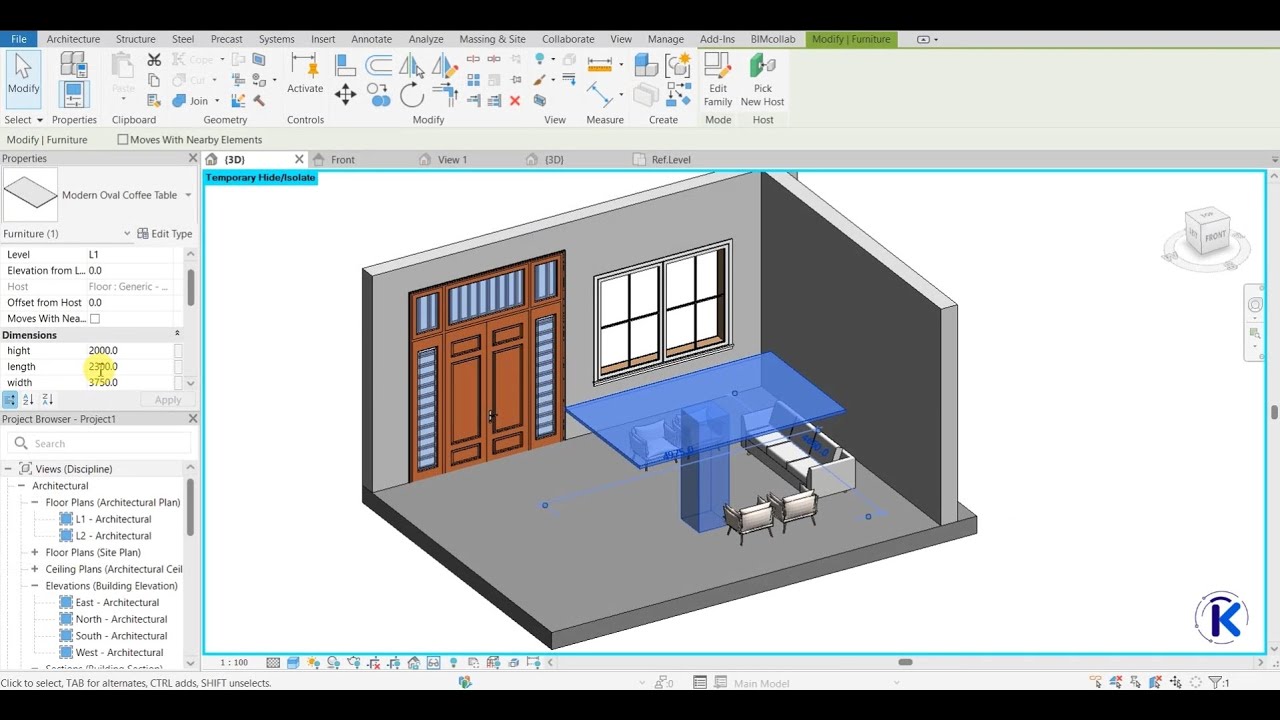
Task: Collapse Elevations (Building Elevation) node
Action: [35, 586]
